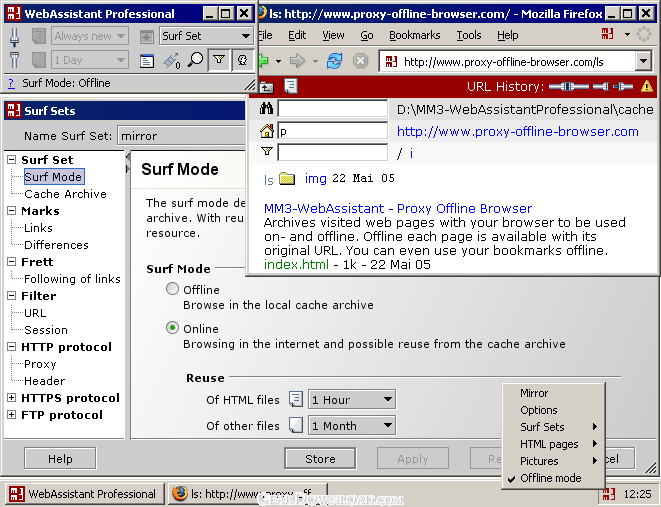Click the window icon left of Surf Set combo
This screenshot has height=507, width=661.
(146, 37)
